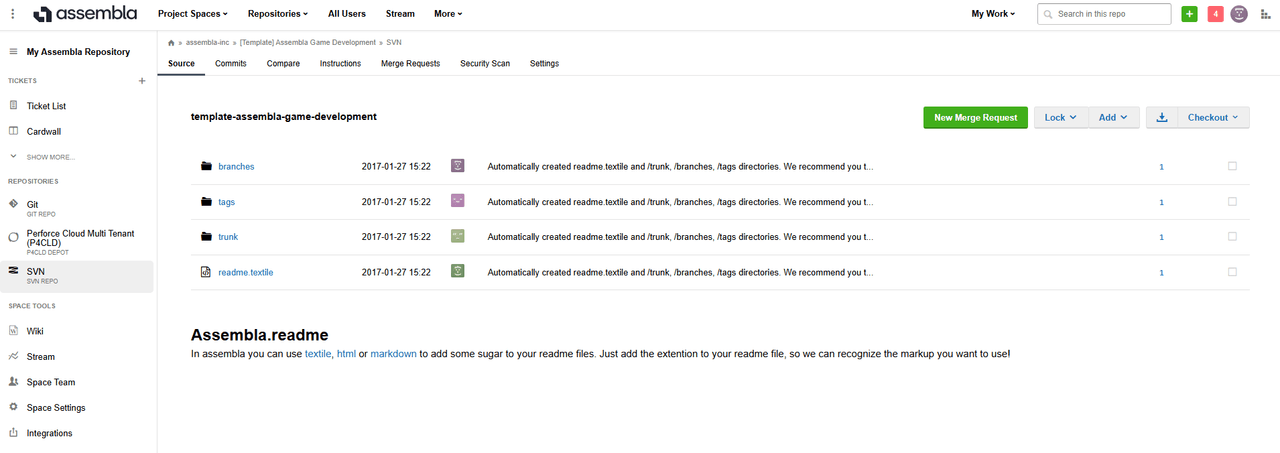Tick the checkbox for the branches row

tap(1232, 166)
